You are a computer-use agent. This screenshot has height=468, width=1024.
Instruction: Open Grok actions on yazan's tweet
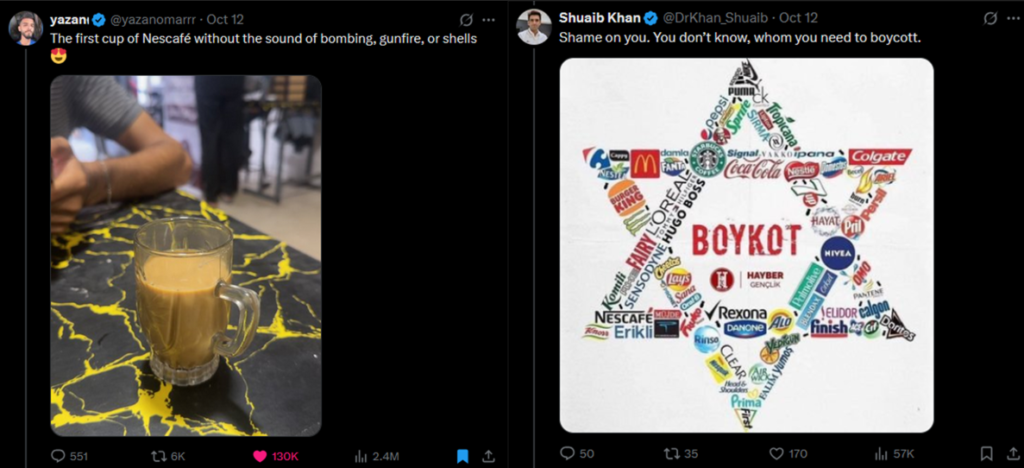pos(465,20)
